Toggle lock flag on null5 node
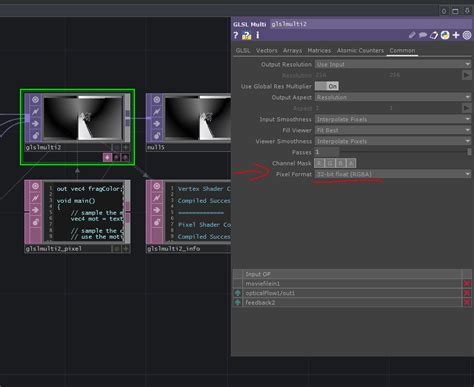474x387 pixels. tap(157, 135)
